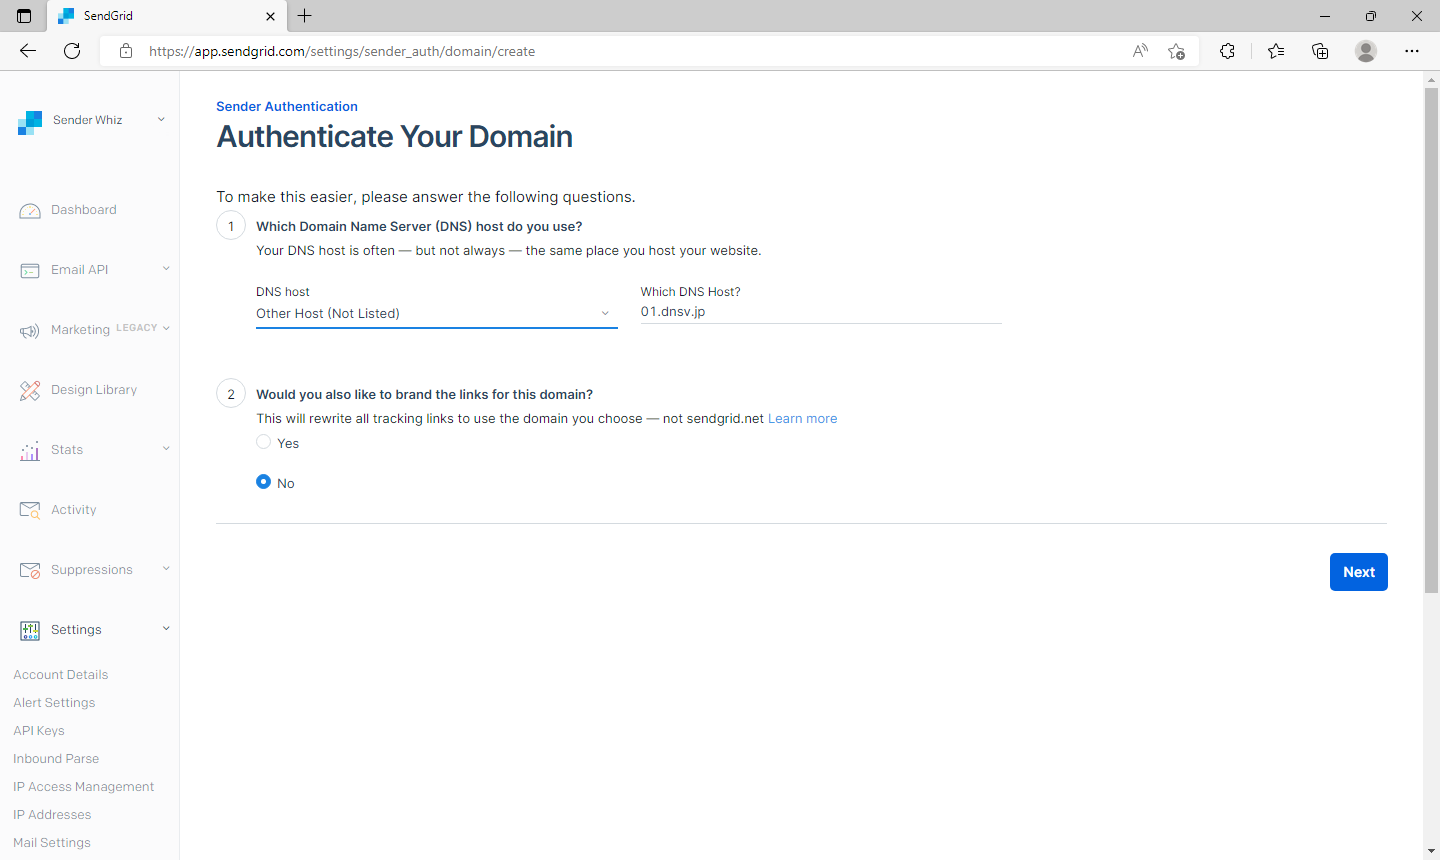The image size is (1440, 860).
Task: Refresh the page with the reload icon
Action: pyautogui.click(x=72, y=51)
